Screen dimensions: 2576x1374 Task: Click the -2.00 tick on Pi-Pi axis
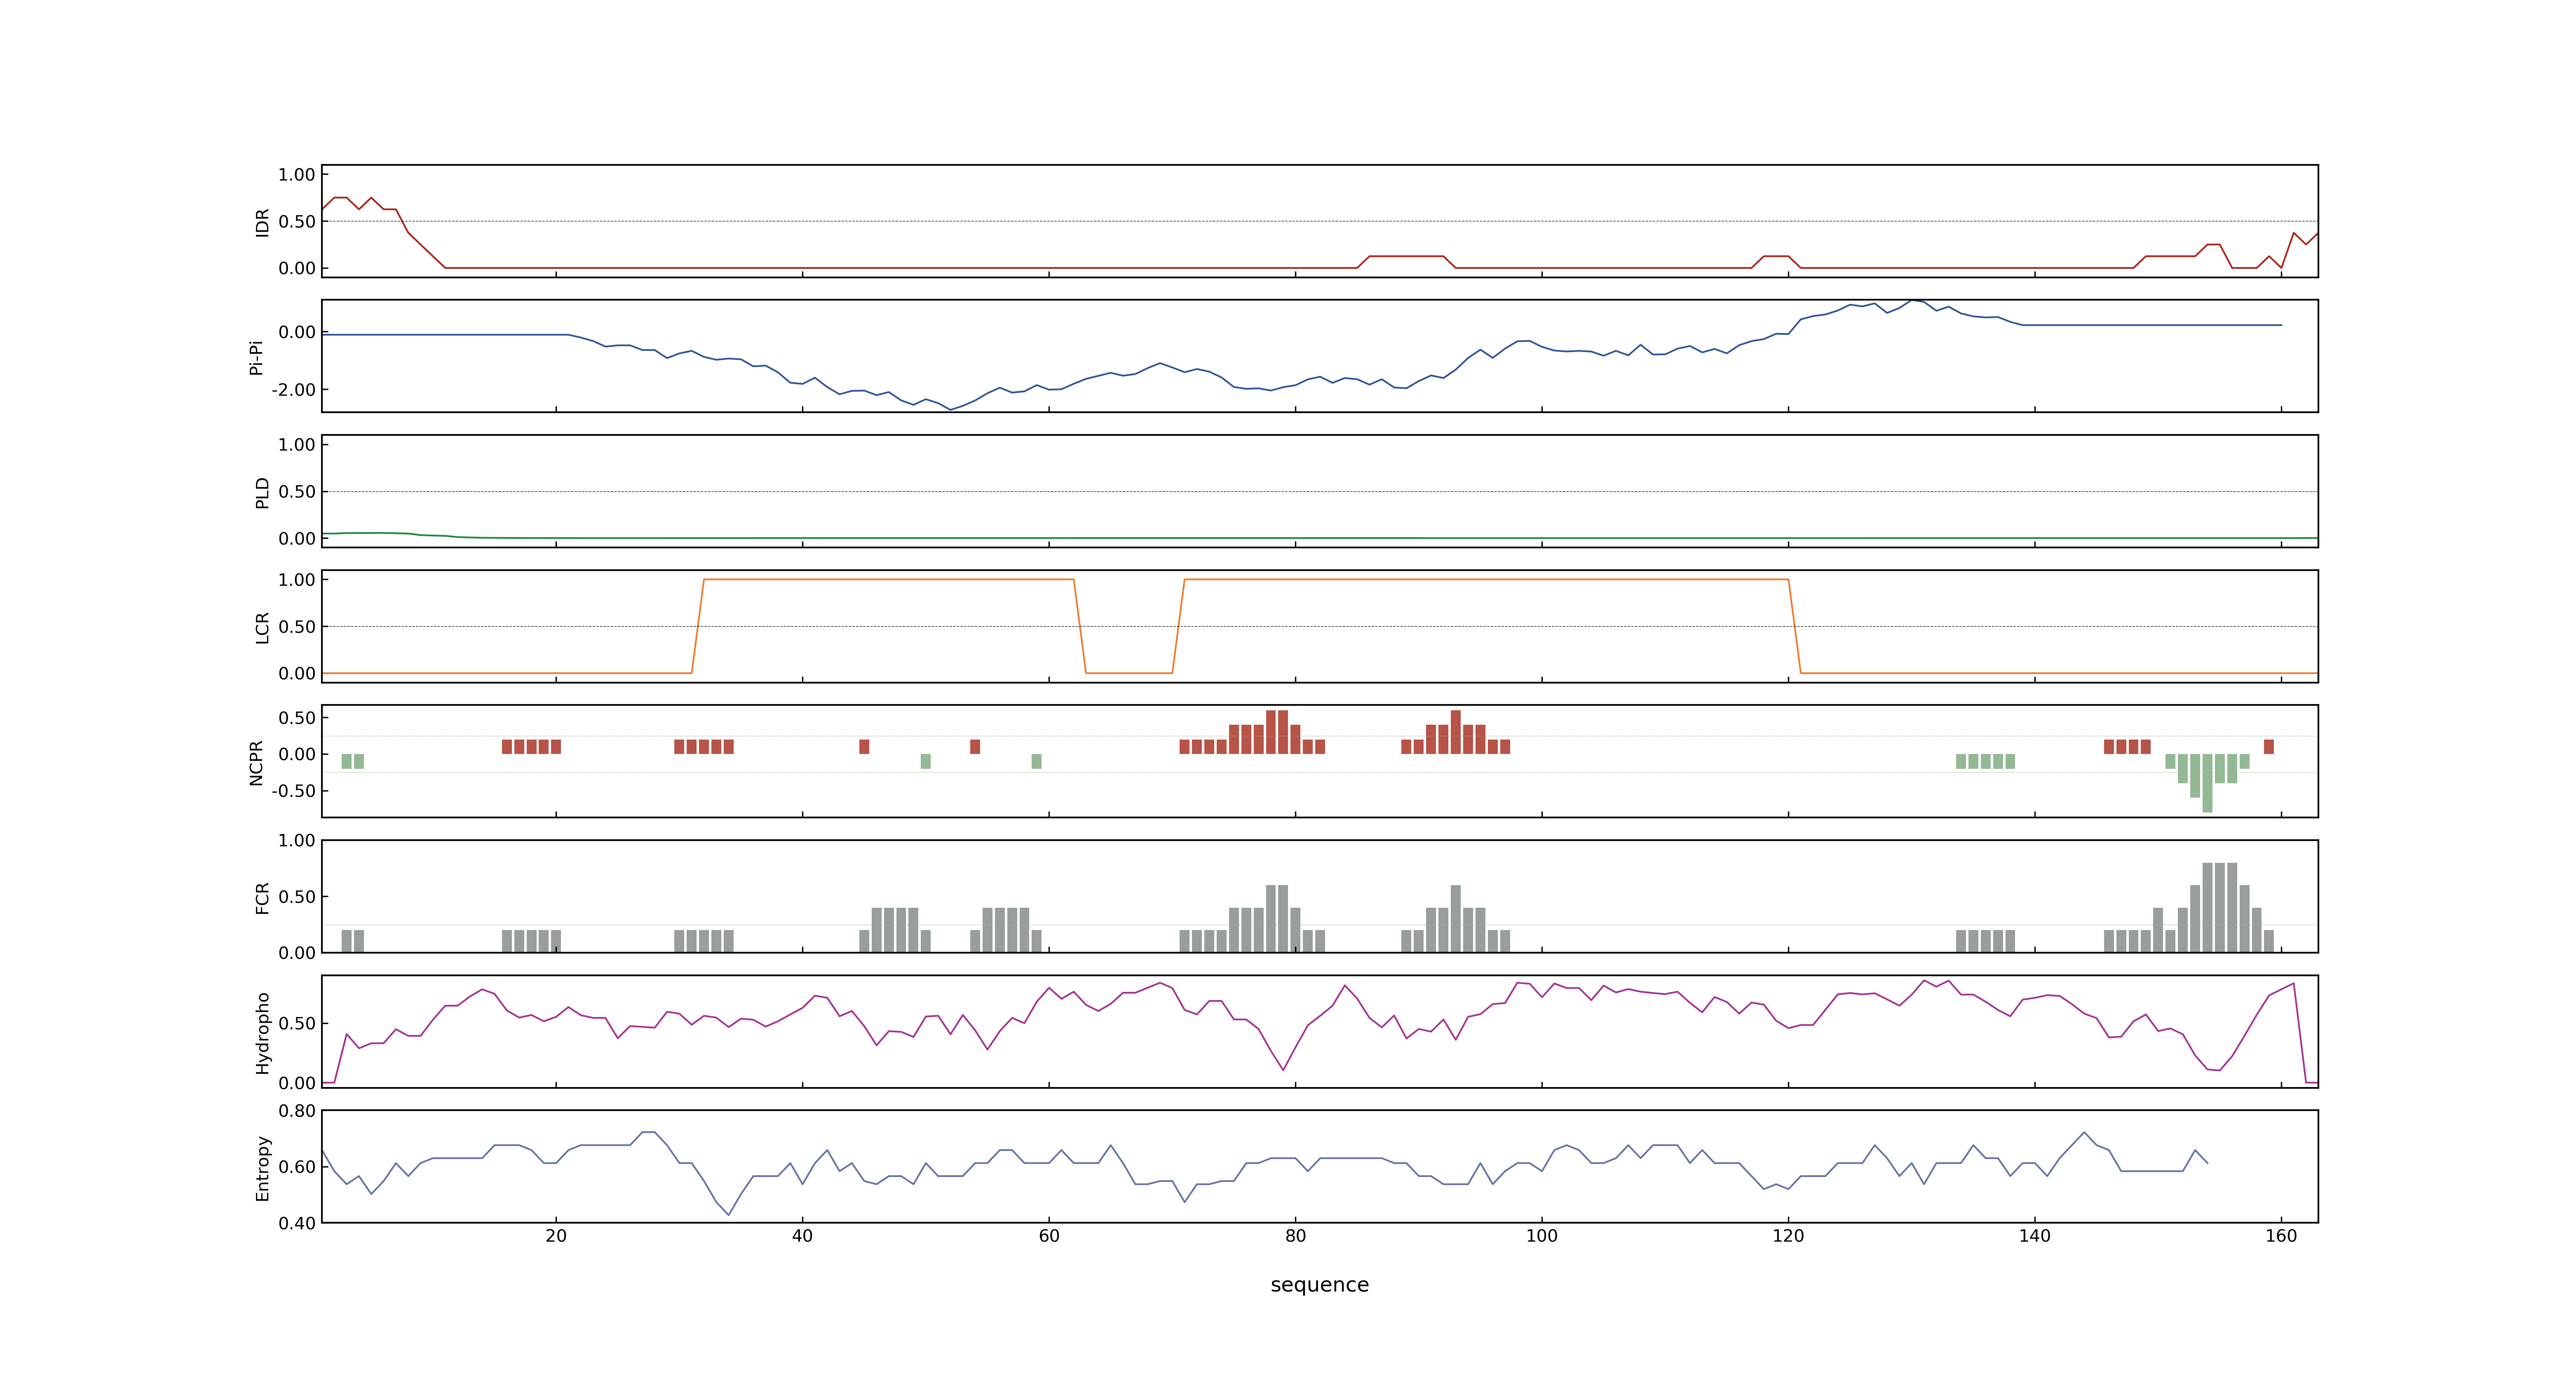point(293,389)
